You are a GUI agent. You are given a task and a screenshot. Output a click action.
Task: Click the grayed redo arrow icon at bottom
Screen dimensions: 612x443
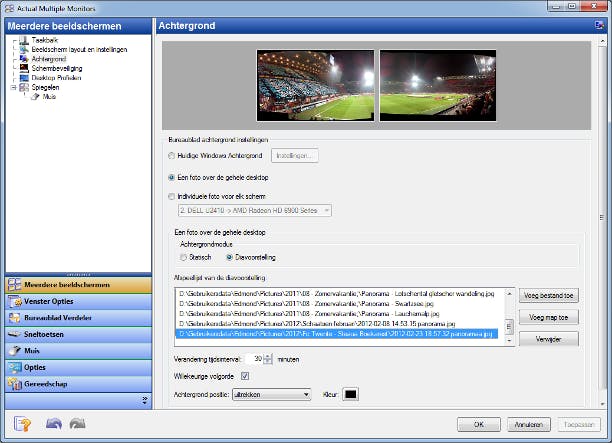pos(77,424)
